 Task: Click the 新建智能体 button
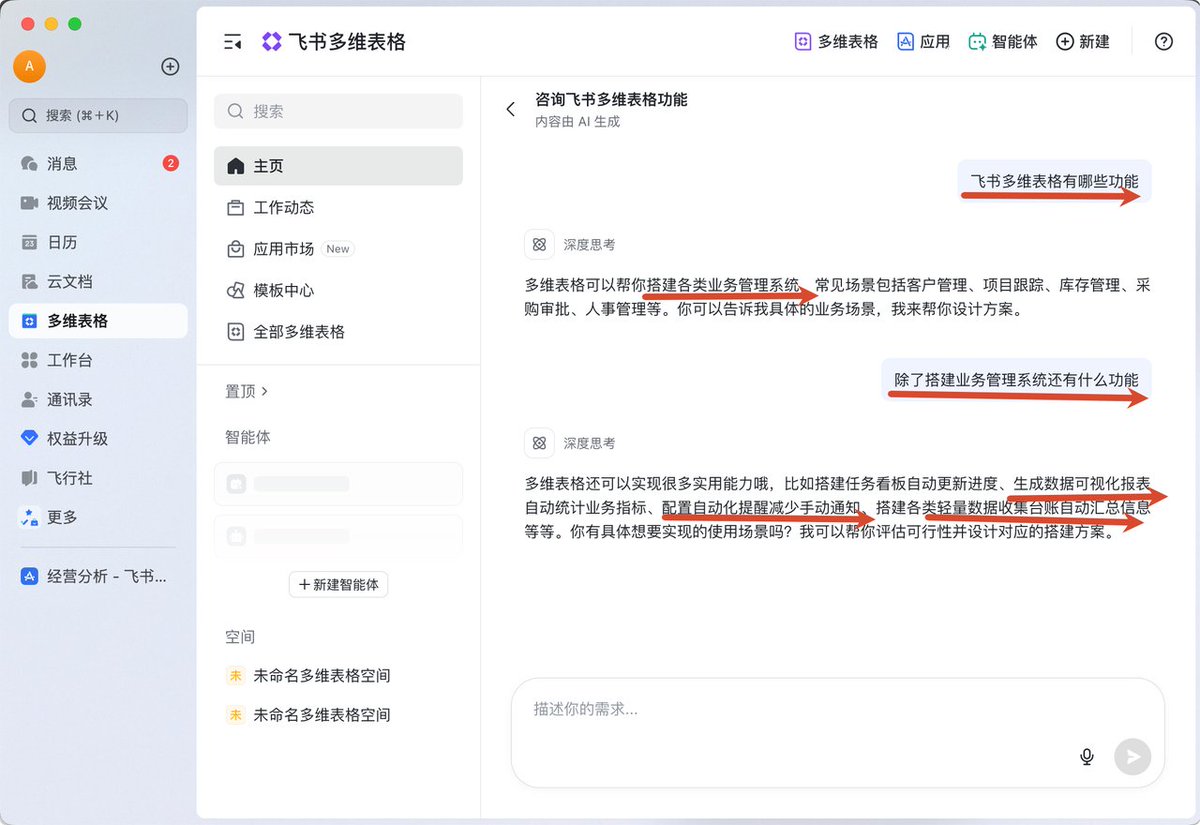click(x=338, y=585)
